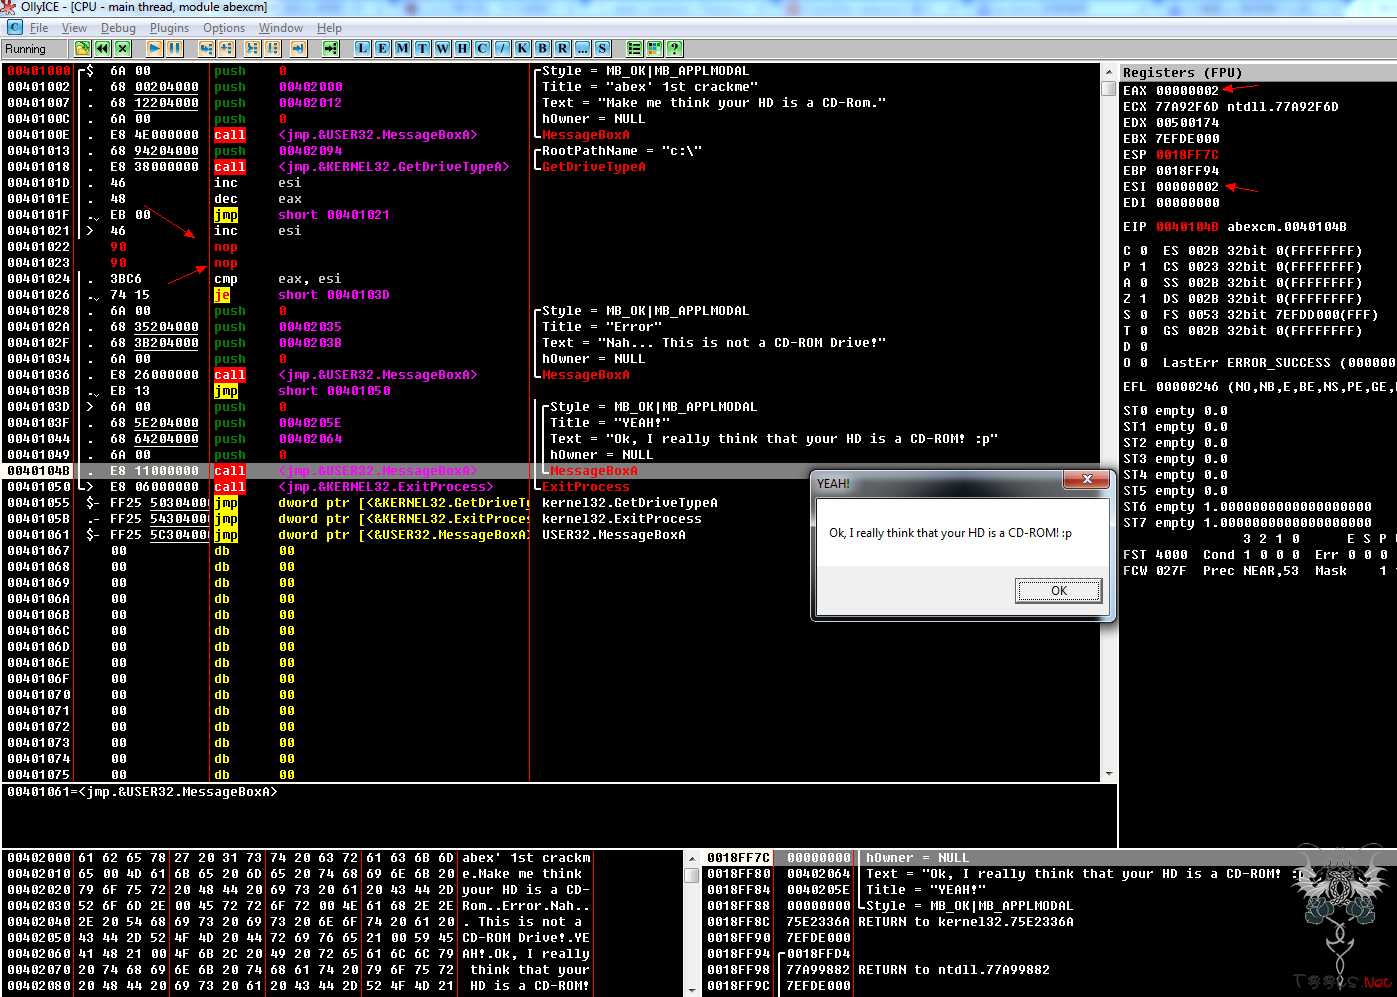The width and height of the screenshot is (1397, 997).
Task: Open the Debugging options toolbar icon
Action: (x=634, y=48)
